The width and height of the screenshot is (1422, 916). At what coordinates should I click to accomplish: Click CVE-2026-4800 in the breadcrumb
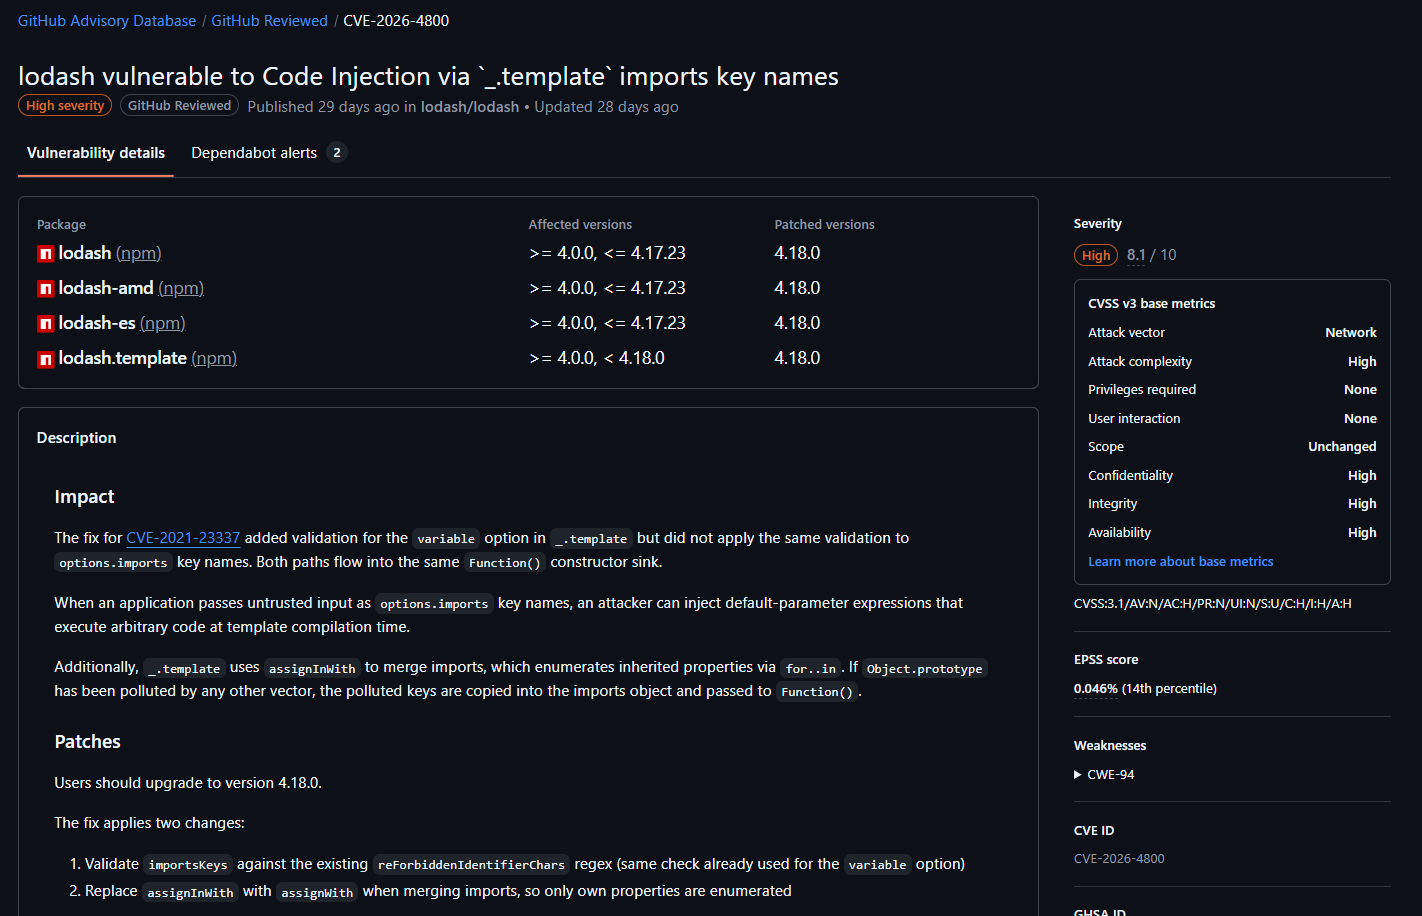(x=396, y=21)
